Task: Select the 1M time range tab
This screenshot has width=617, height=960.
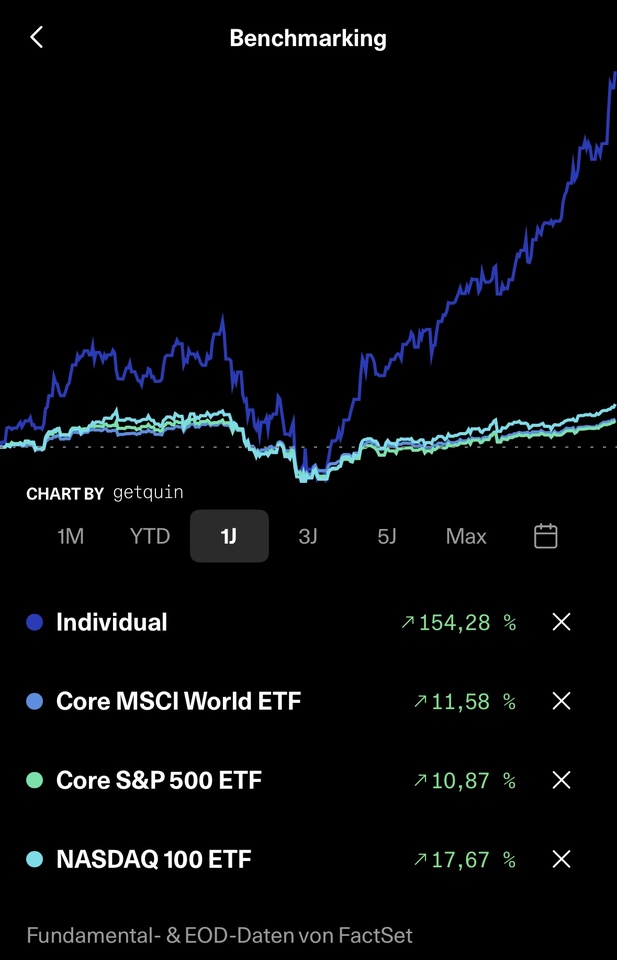Action: tap(70, 536)
